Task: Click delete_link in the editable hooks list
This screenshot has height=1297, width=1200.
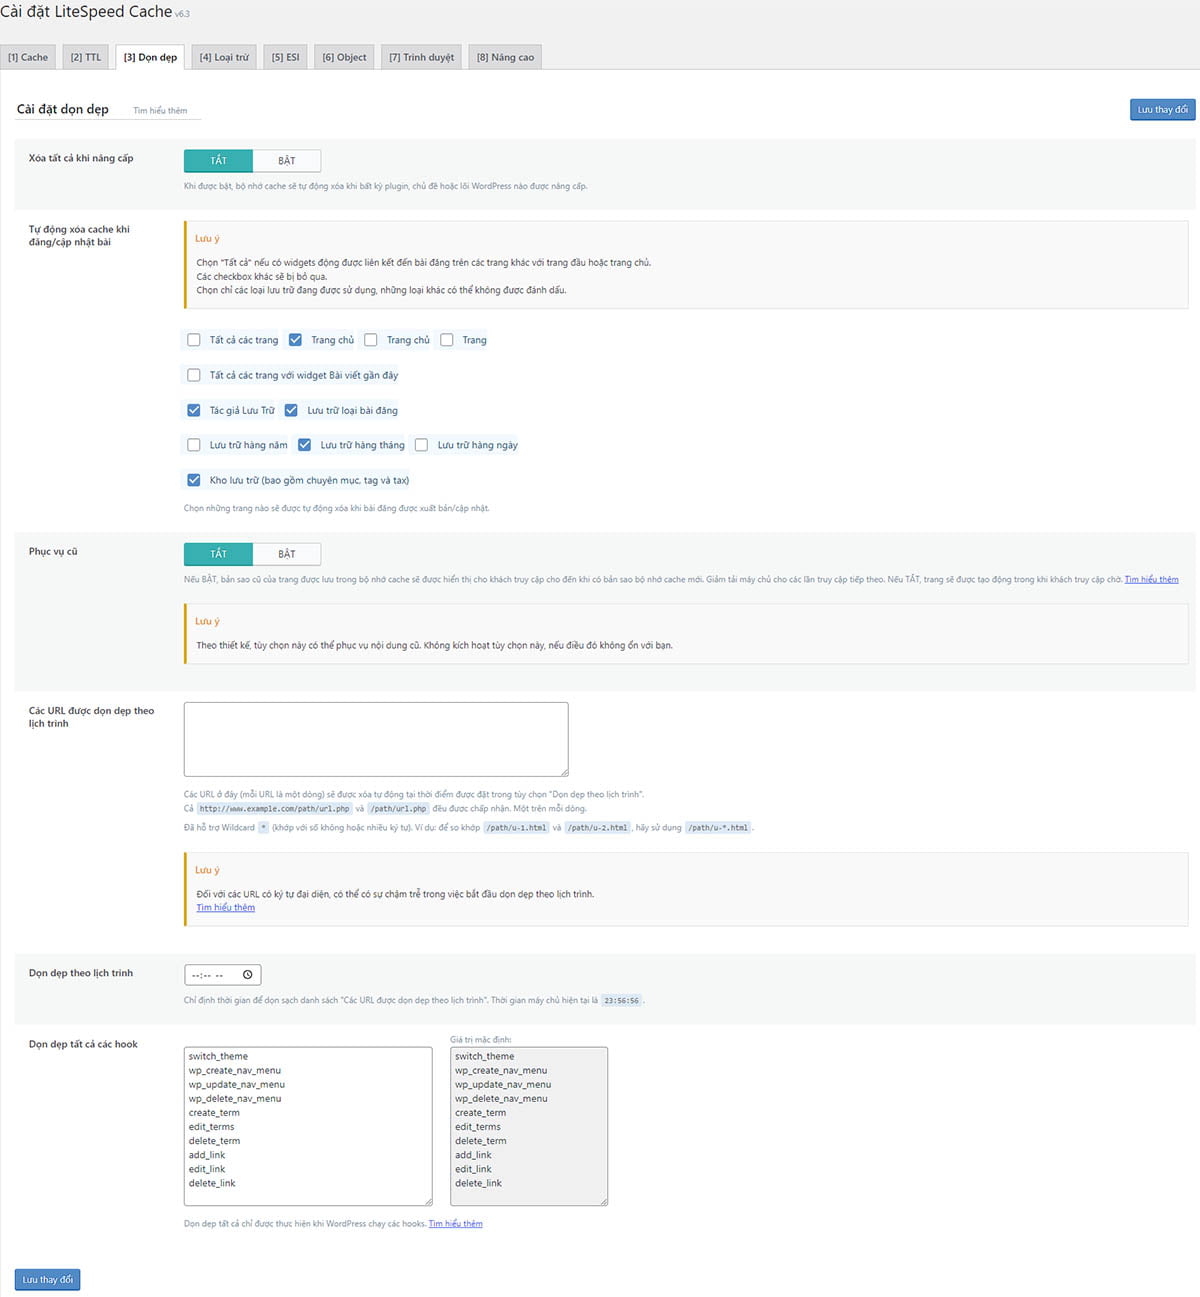Action: [212, 1183]
